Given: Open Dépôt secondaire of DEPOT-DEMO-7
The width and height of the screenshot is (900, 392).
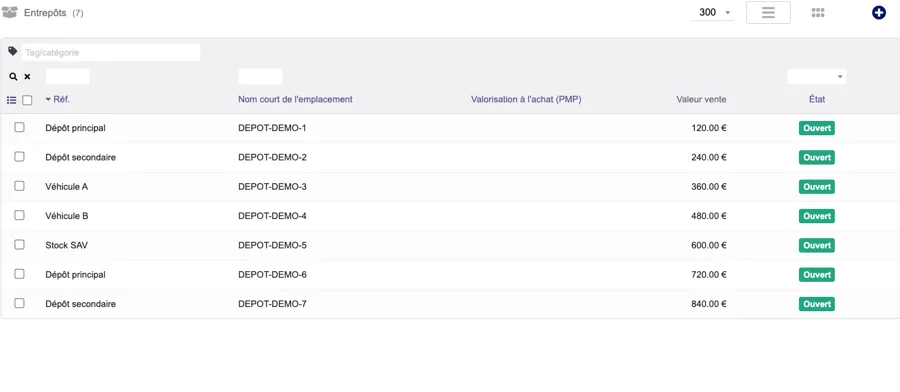Looking at the screenshot, I should (x=80, y=304).
